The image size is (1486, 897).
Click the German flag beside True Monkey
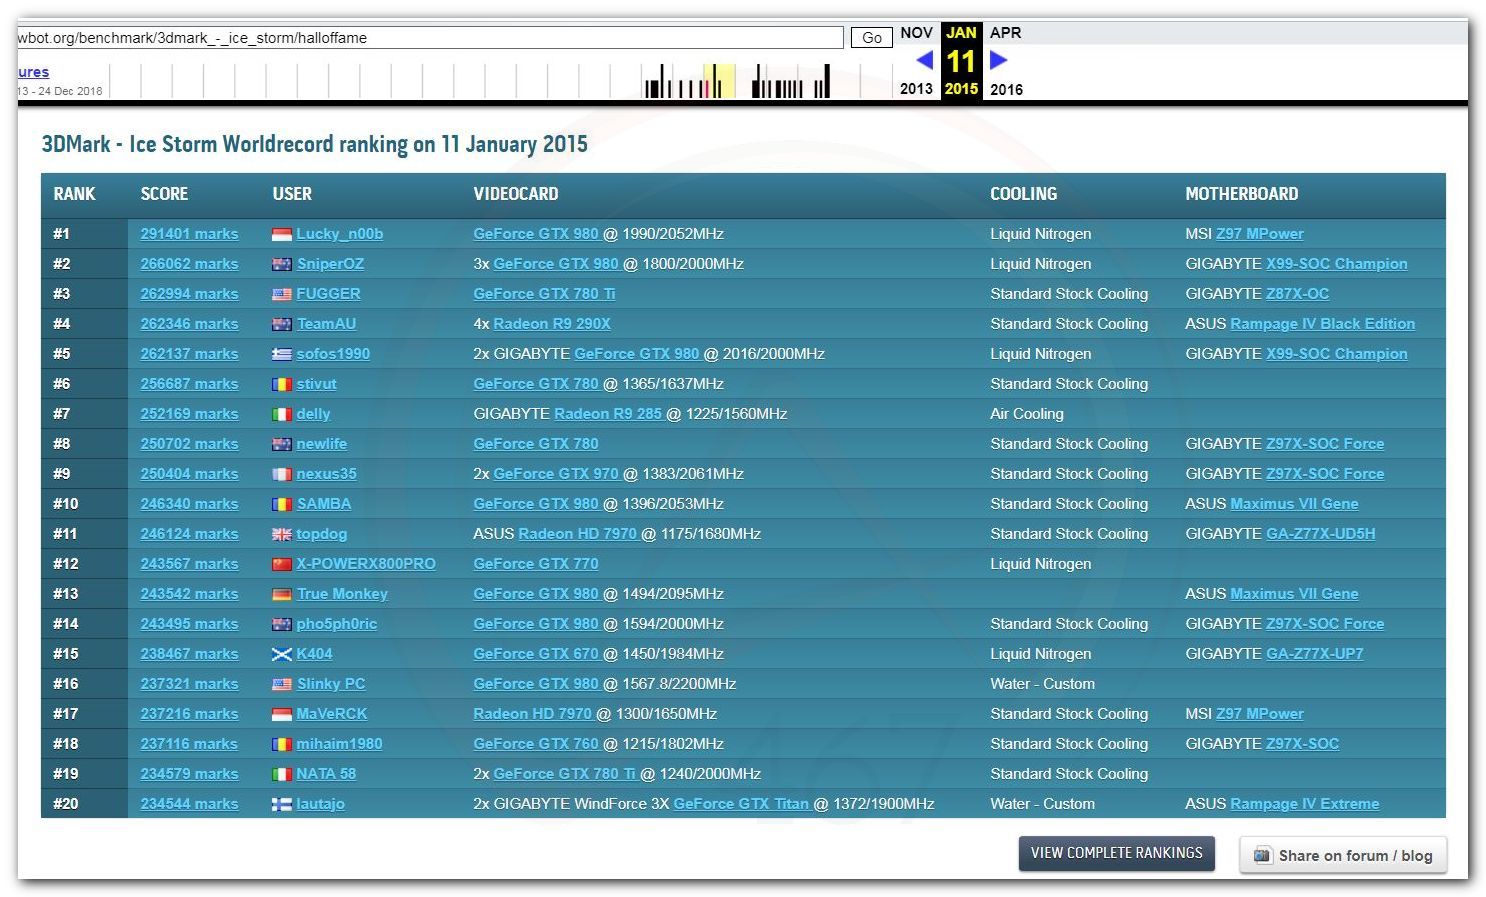pos(281,594)
